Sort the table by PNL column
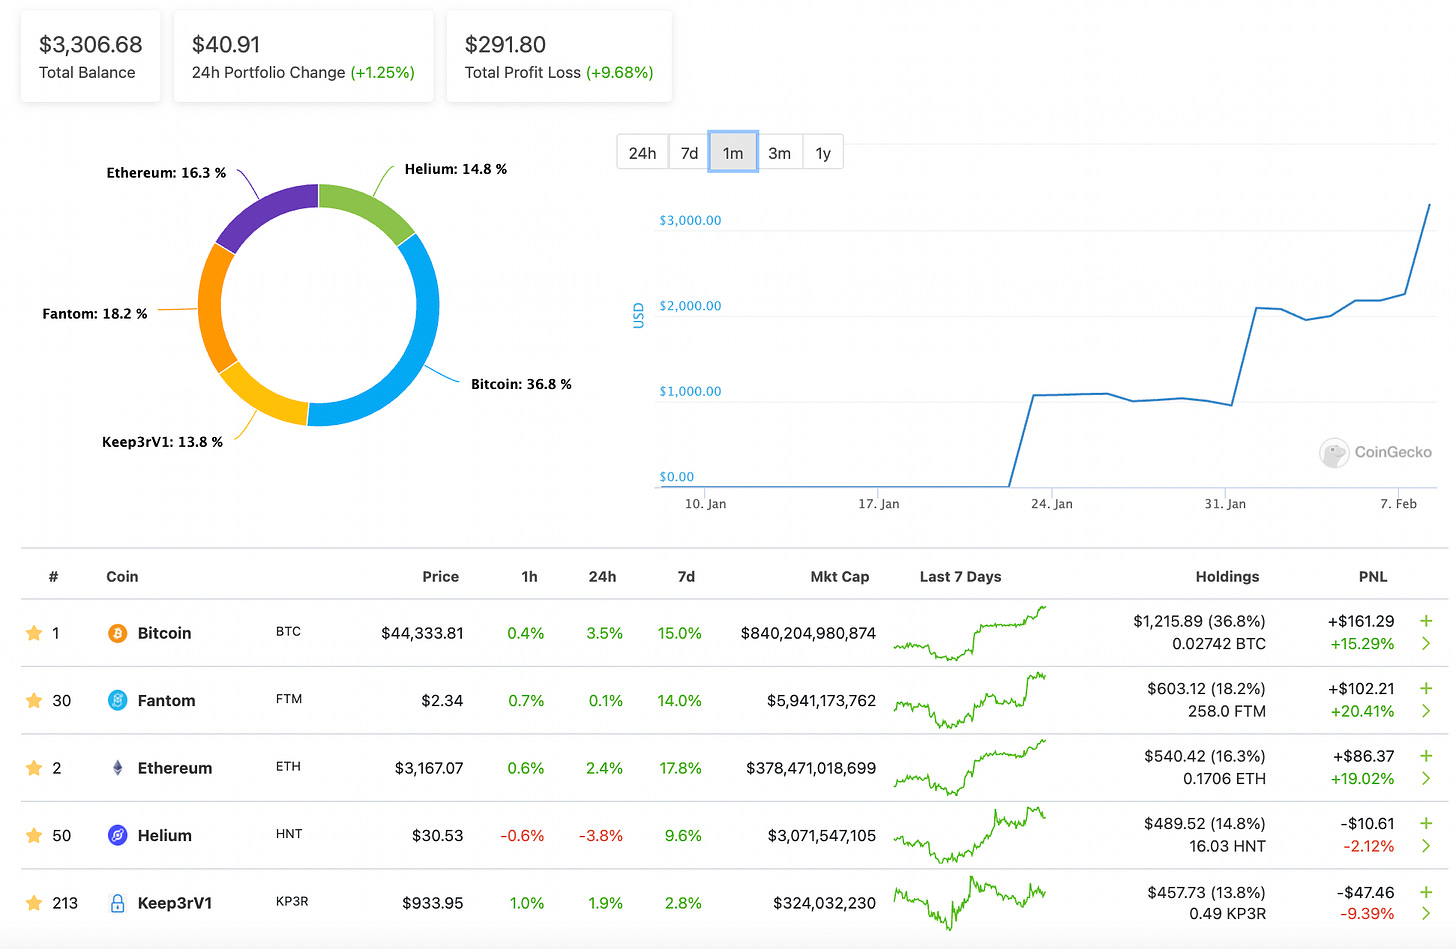 coord(1373,577)
